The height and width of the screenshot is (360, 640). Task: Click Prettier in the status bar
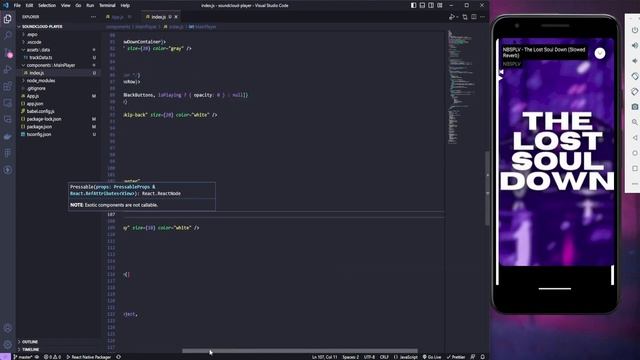[456, 357]
